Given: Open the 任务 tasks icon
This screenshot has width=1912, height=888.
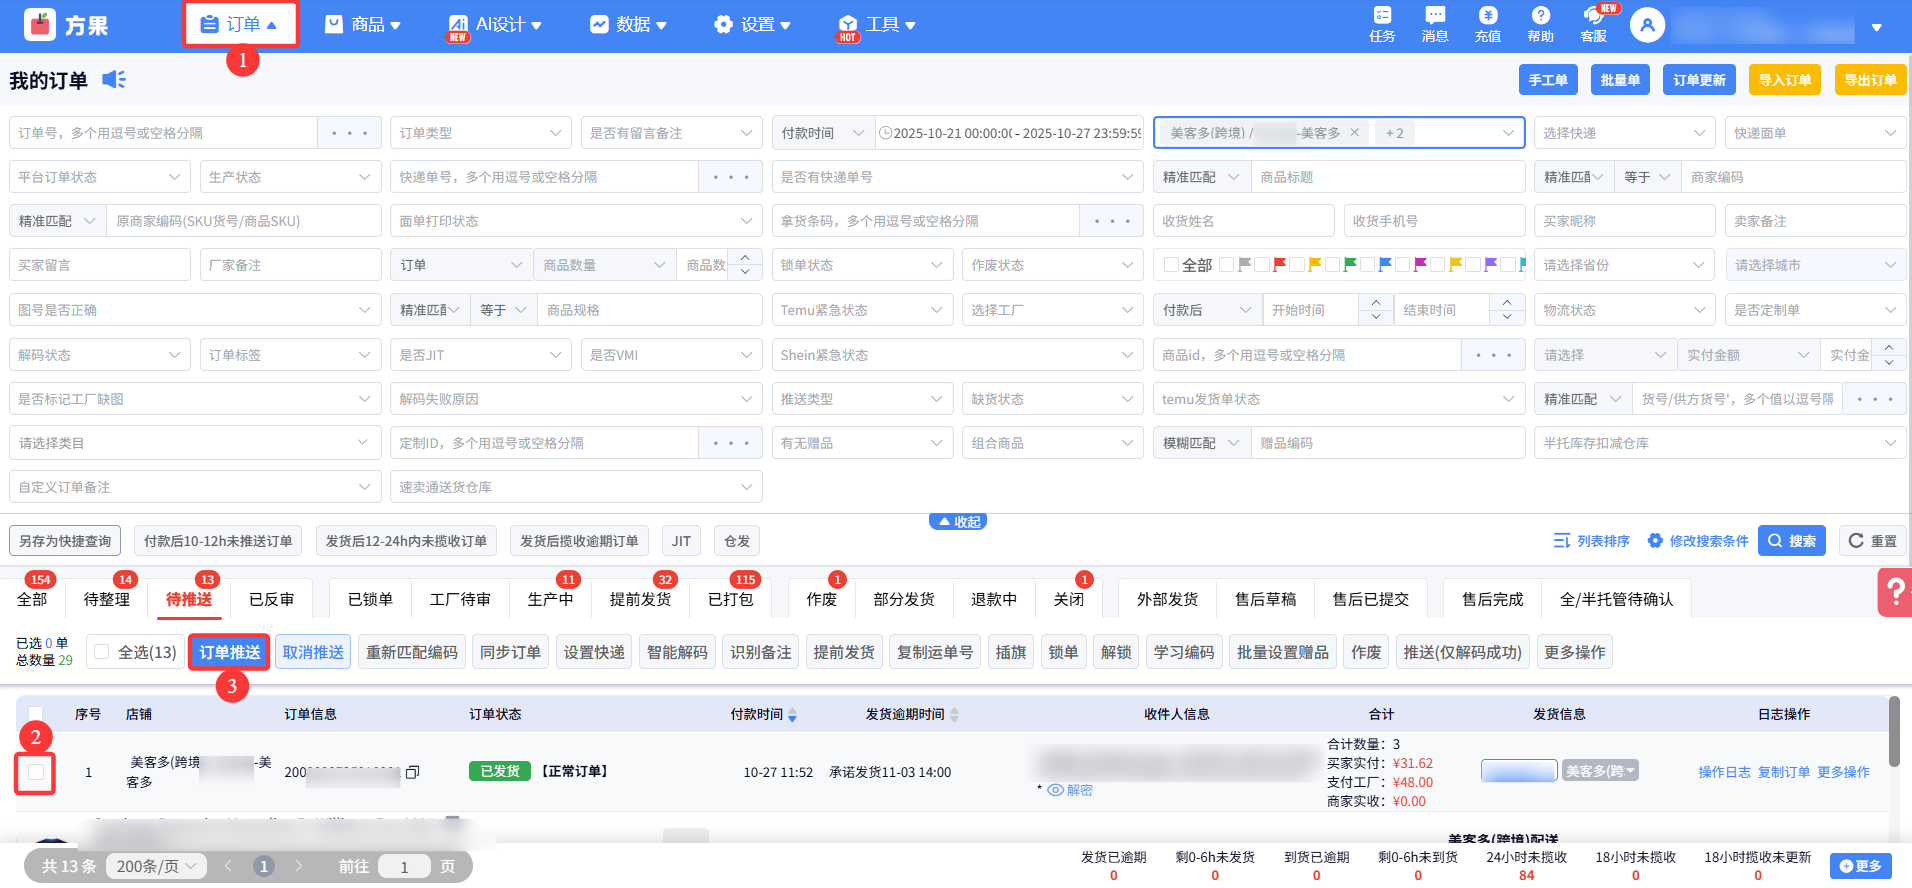Looking at the screenshot, I should pos(1382,16).
